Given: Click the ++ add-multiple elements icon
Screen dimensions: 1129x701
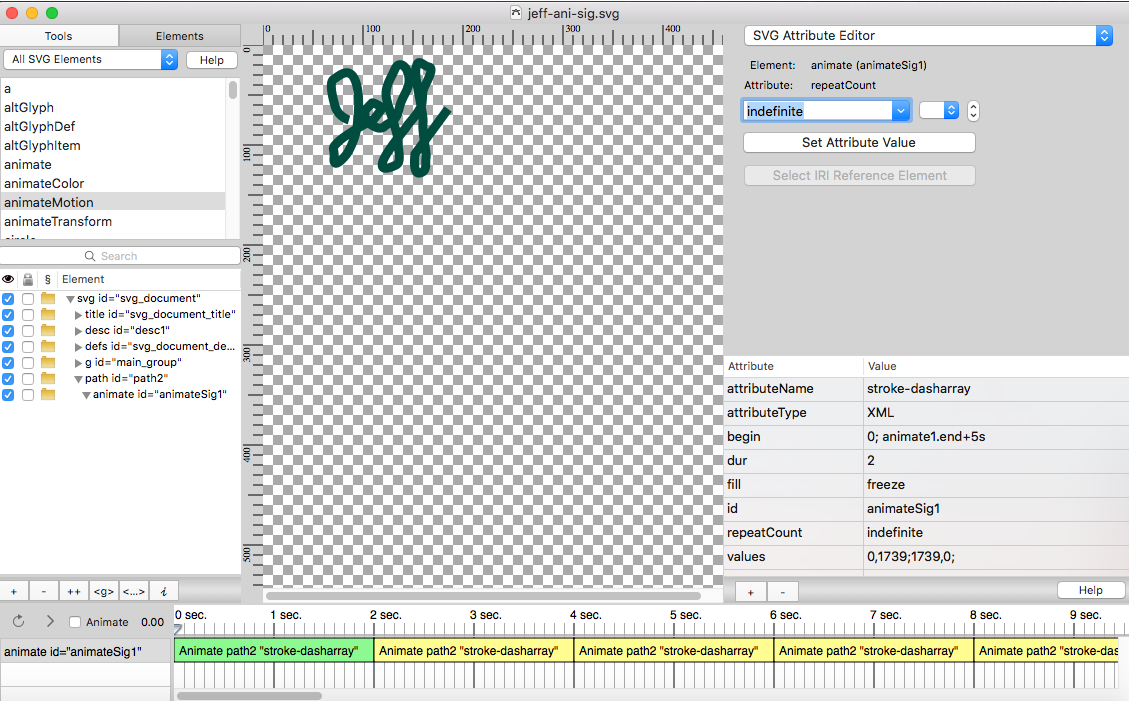Looking at the screenshot, I should coord(73,591).
